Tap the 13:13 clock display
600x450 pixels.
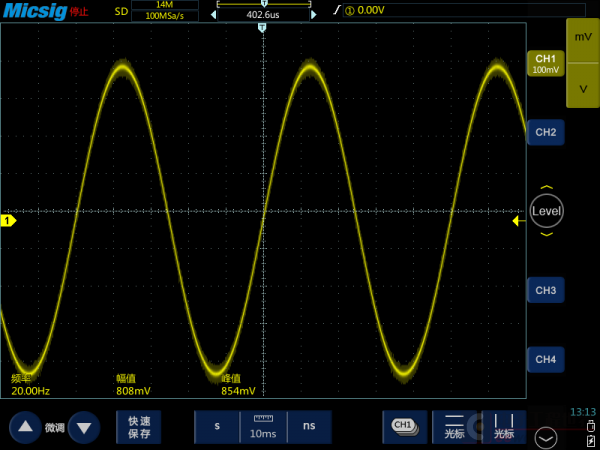[583, 412]
